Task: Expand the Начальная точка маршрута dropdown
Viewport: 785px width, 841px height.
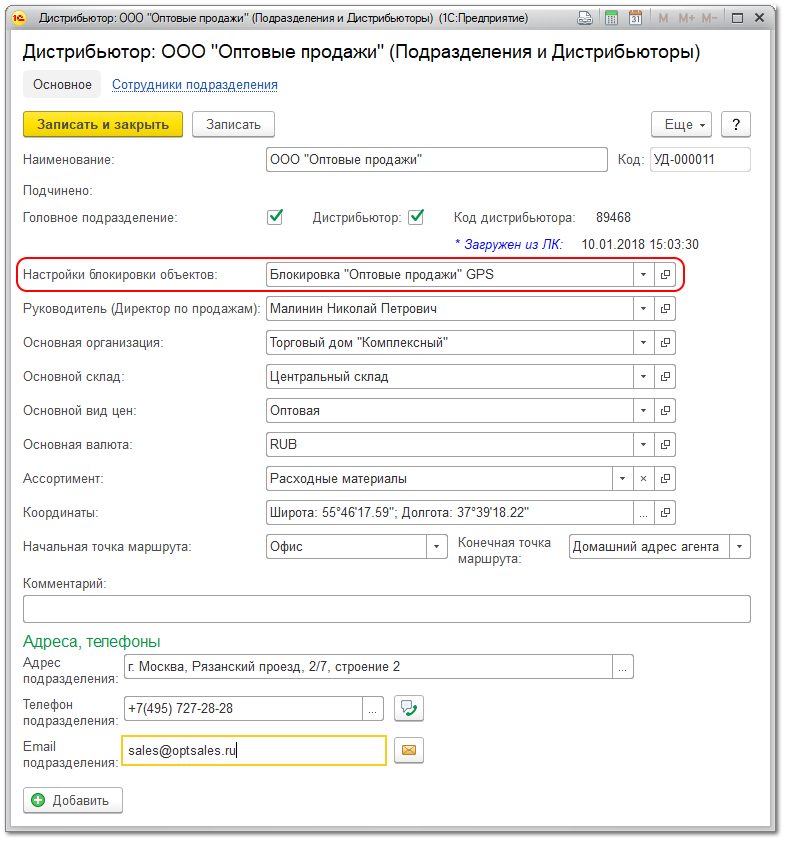Action: tap(437, 547)
